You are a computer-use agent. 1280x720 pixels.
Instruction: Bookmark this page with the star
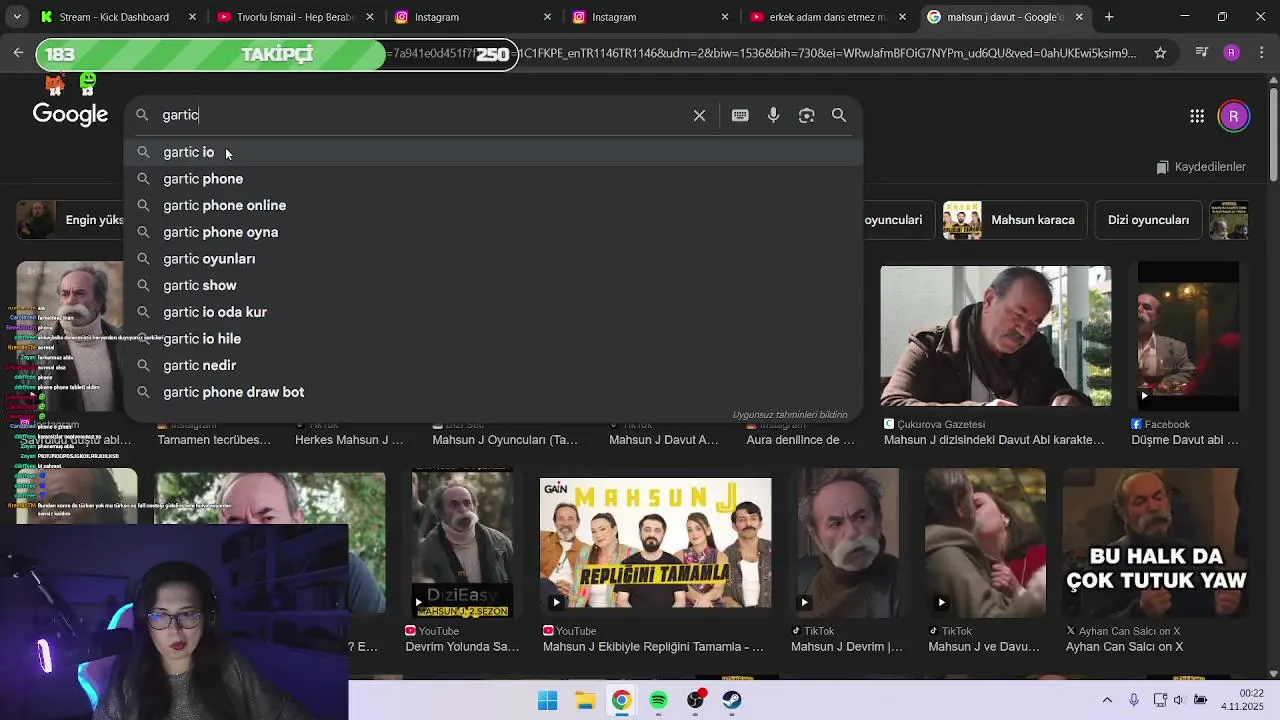click(x=1160, y=53)
